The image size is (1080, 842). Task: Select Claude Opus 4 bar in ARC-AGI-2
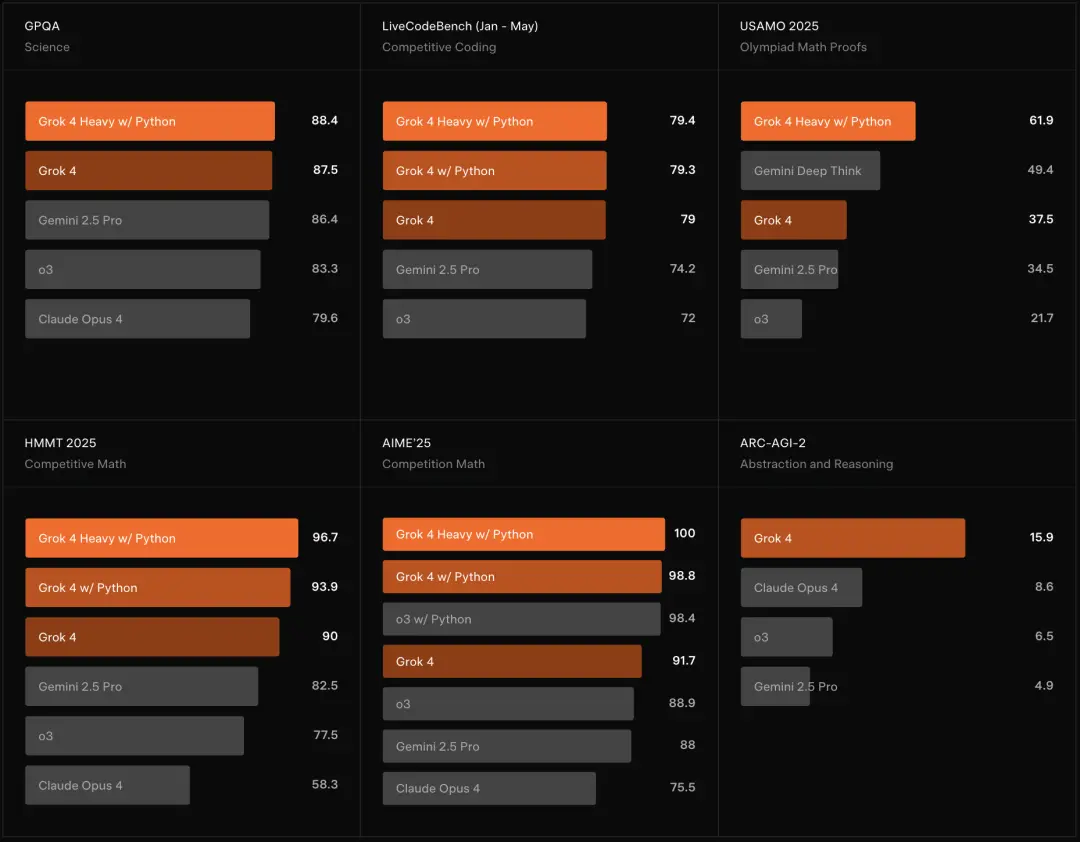(801, 588)
